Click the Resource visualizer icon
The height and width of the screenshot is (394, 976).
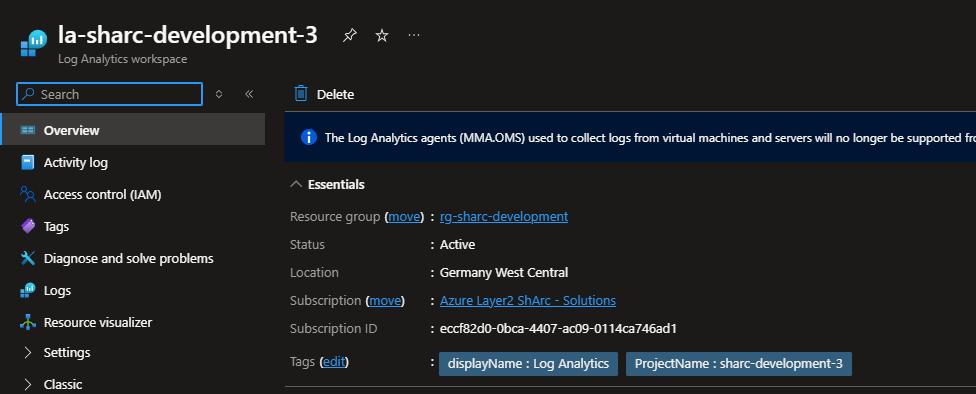[28, 322]
